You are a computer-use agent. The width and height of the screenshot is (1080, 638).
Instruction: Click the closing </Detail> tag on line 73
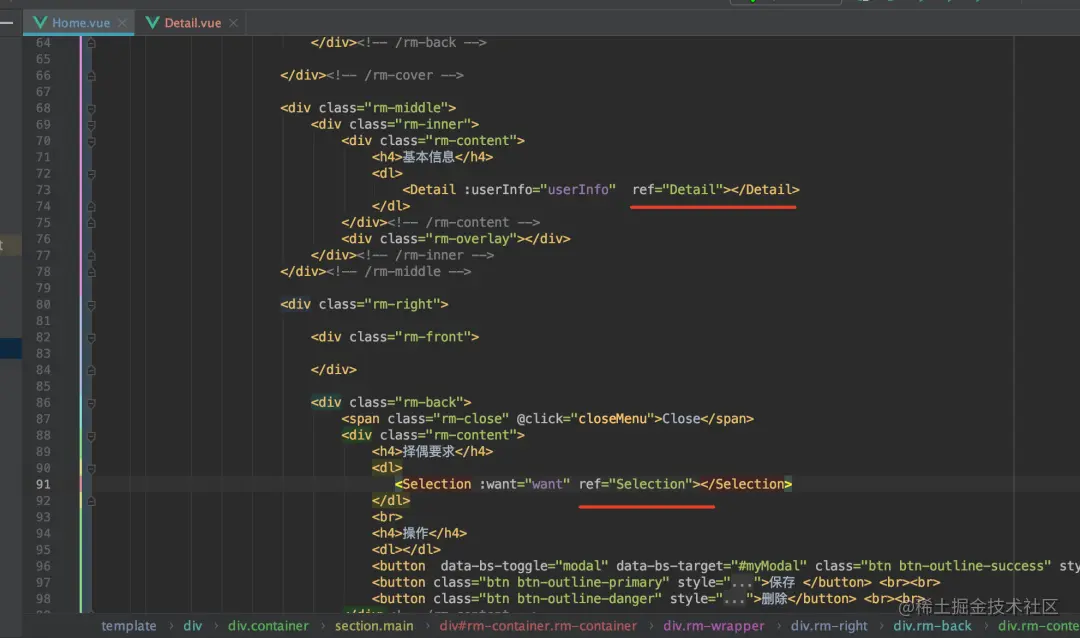click(x=765, y=189)
